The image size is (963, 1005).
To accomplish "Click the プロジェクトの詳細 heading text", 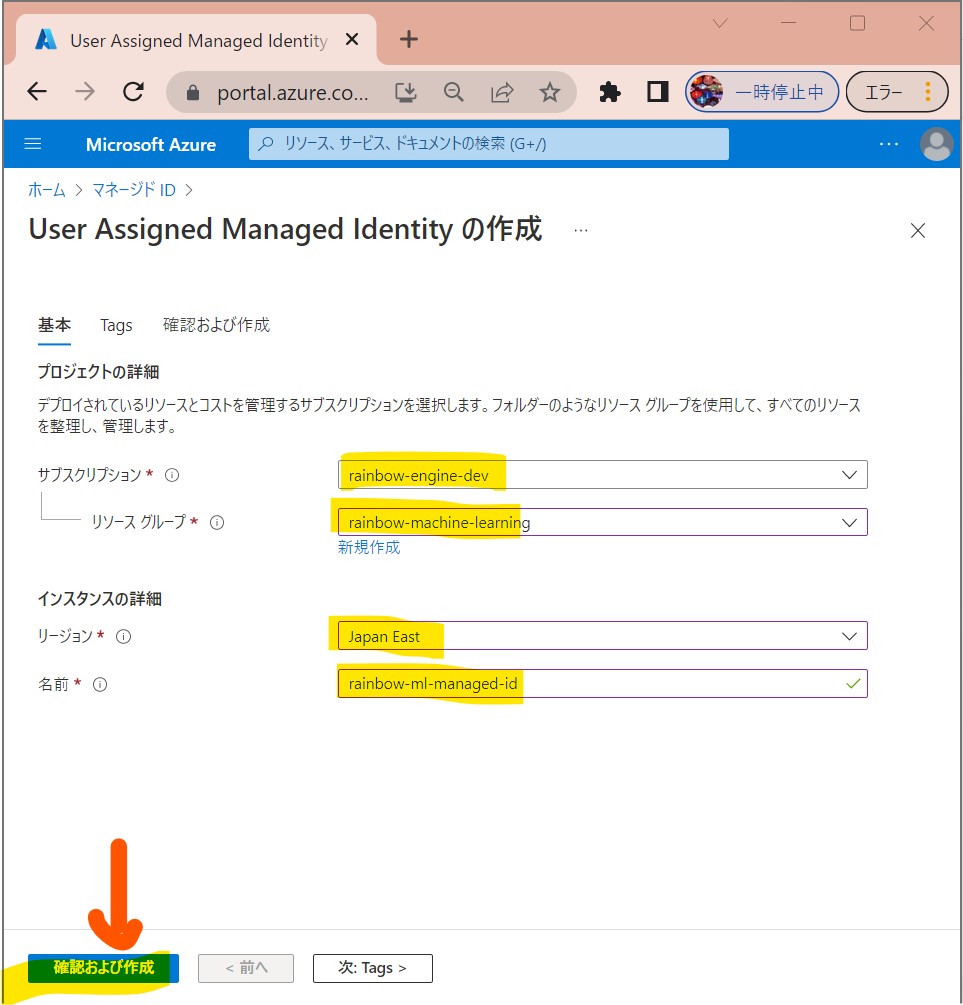I will pos(98,372).
